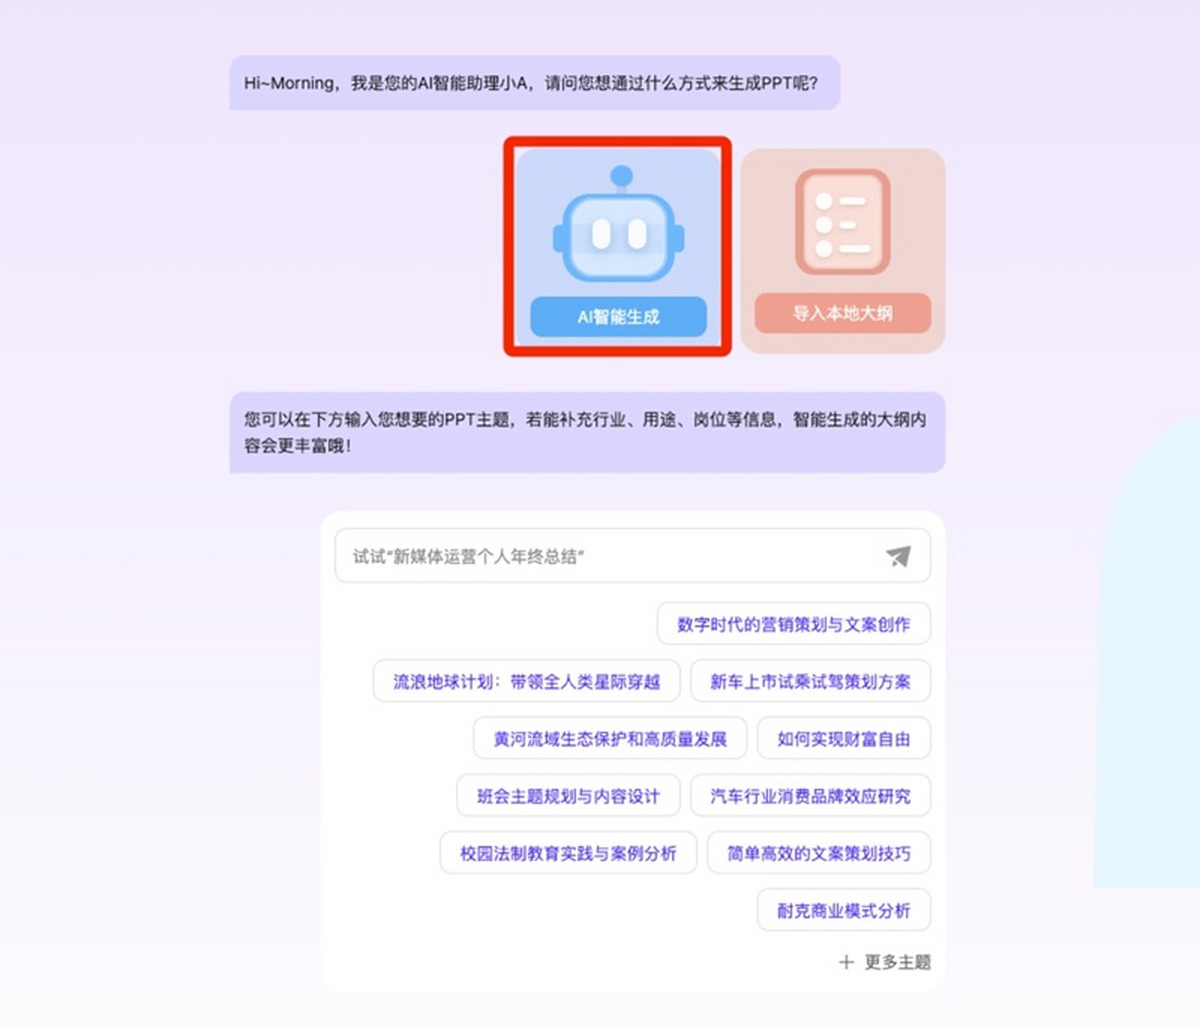Select the 简单高效的文案策划技巧 topic

click(x=818, y=853)
